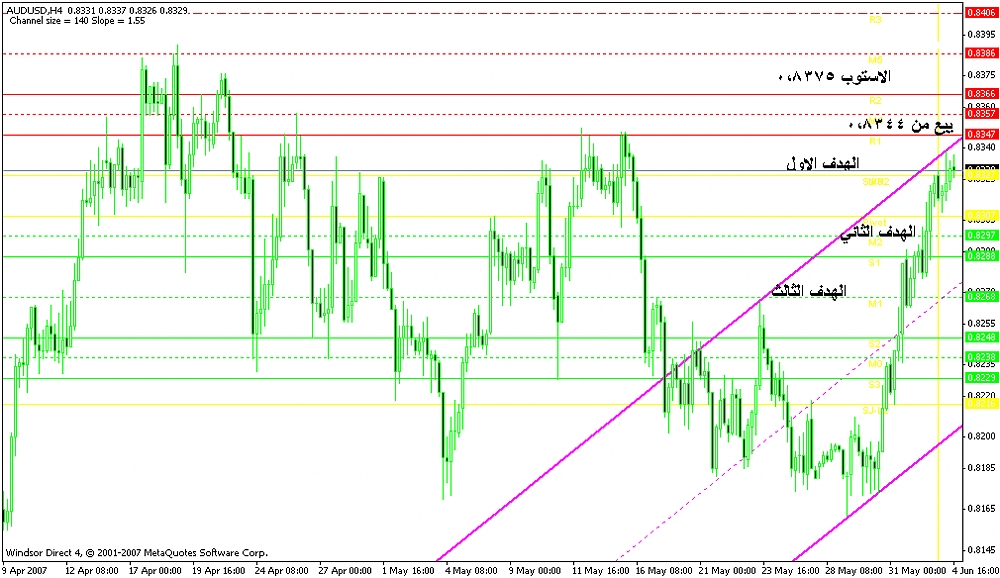Click the yellow R2 pivot level label
Screen dimensions: 1000x578
click(x=875, y=100)
